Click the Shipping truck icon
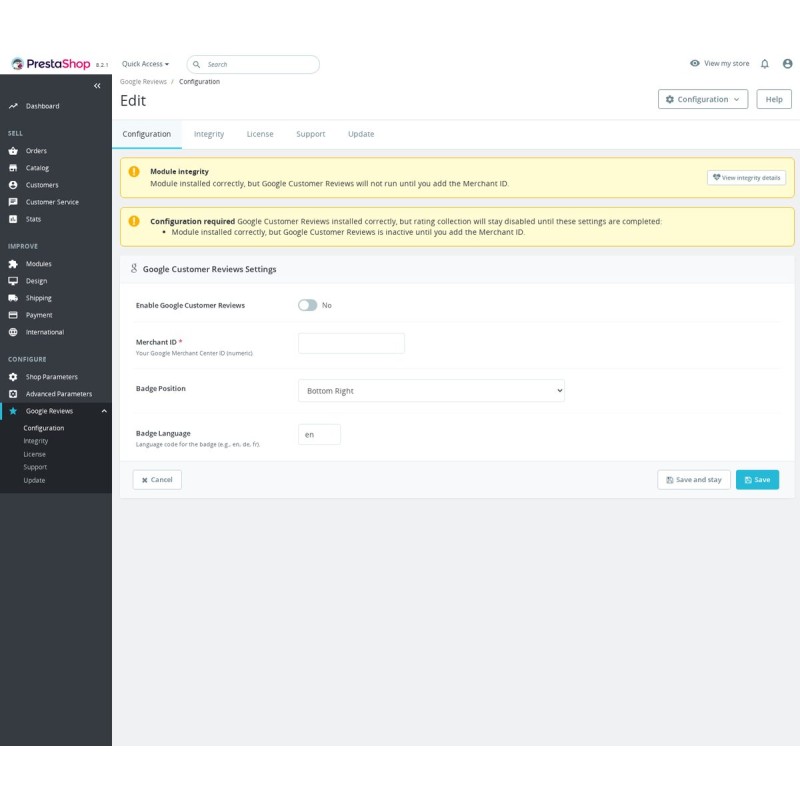800x800 pixels. point(13,298)
